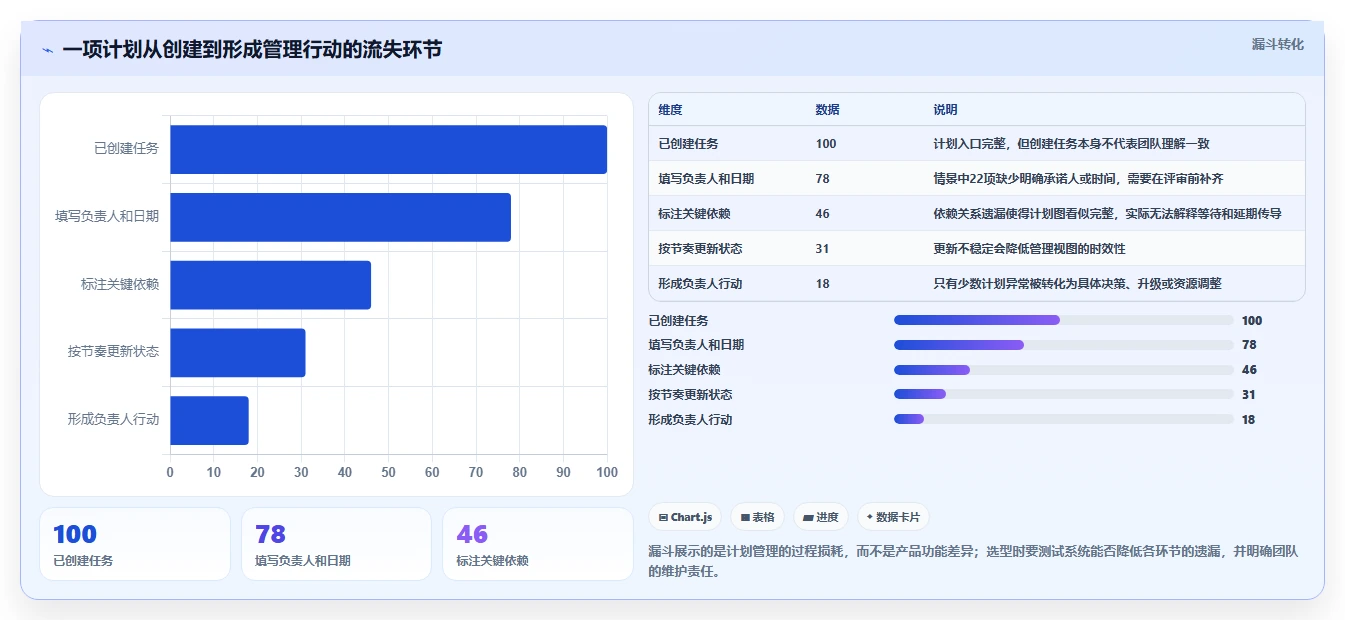Click table value 31 in 数据 column
Viewport: 1345px width, 620px height.
click(x=822, y=249)
